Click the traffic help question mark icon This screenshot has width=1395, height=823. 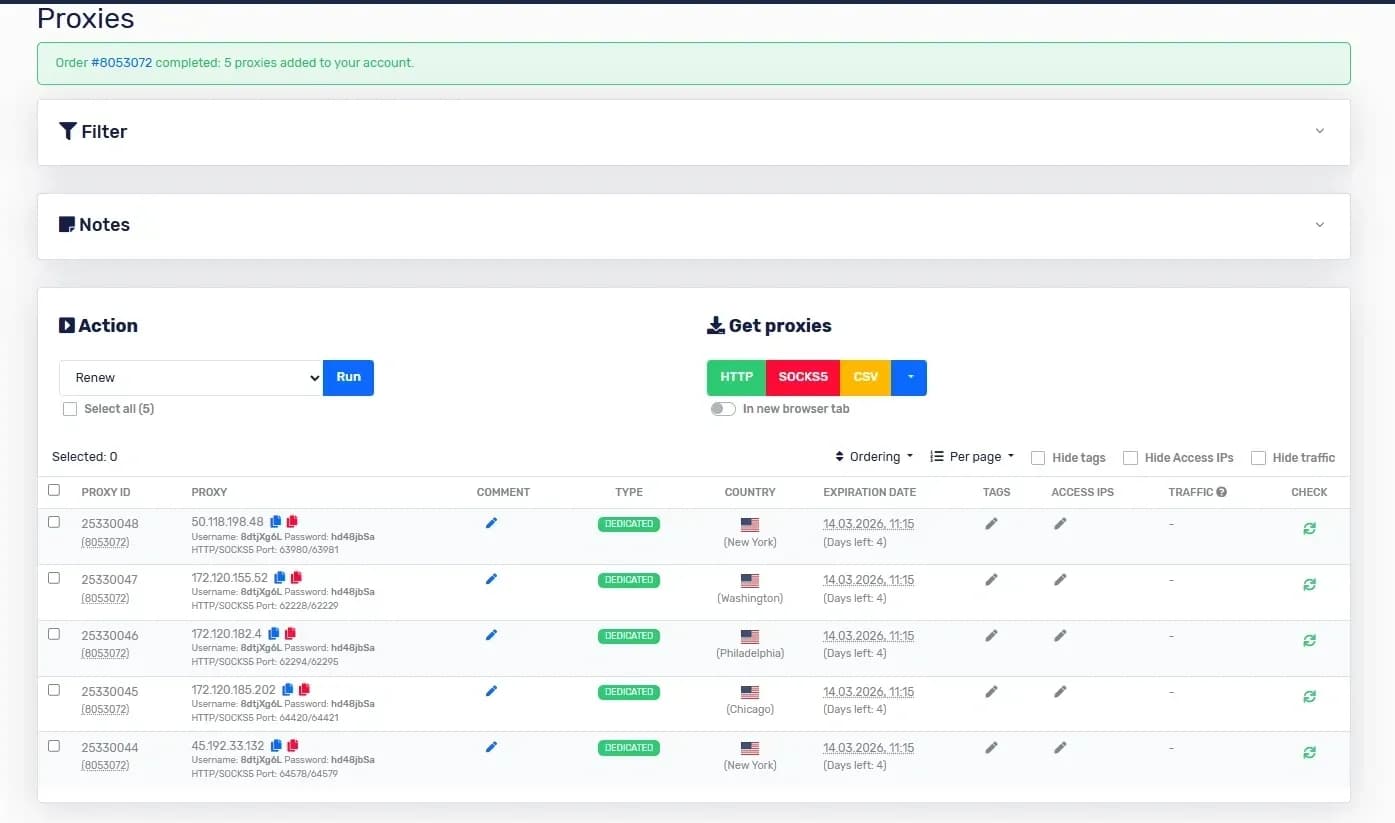[1221, 492]
